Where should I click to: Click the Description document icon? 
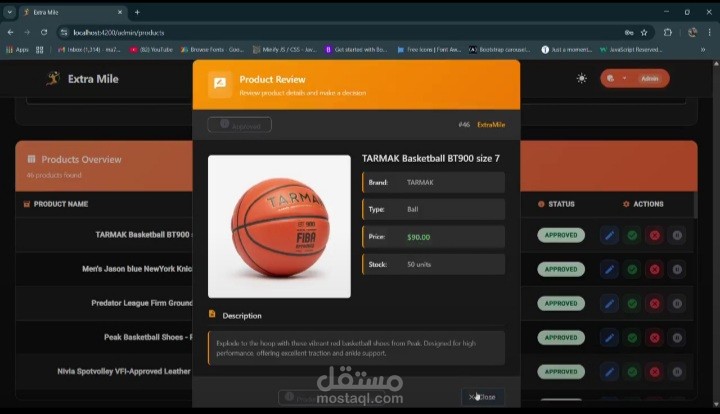[x=212, y=314]
